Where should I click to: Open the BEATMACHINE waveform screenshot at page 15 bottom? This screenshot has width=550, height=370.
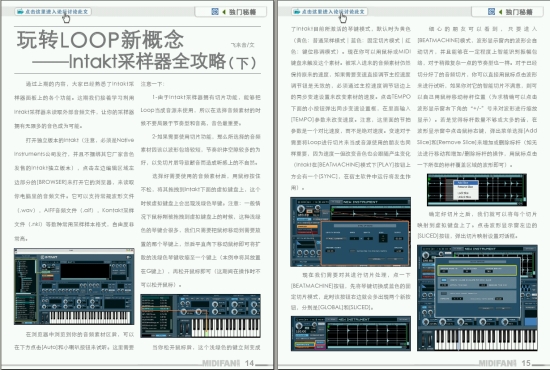[350, 333]
